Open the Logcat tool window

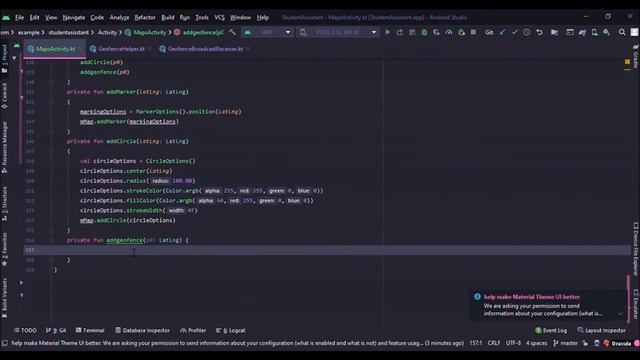point(231,330)
